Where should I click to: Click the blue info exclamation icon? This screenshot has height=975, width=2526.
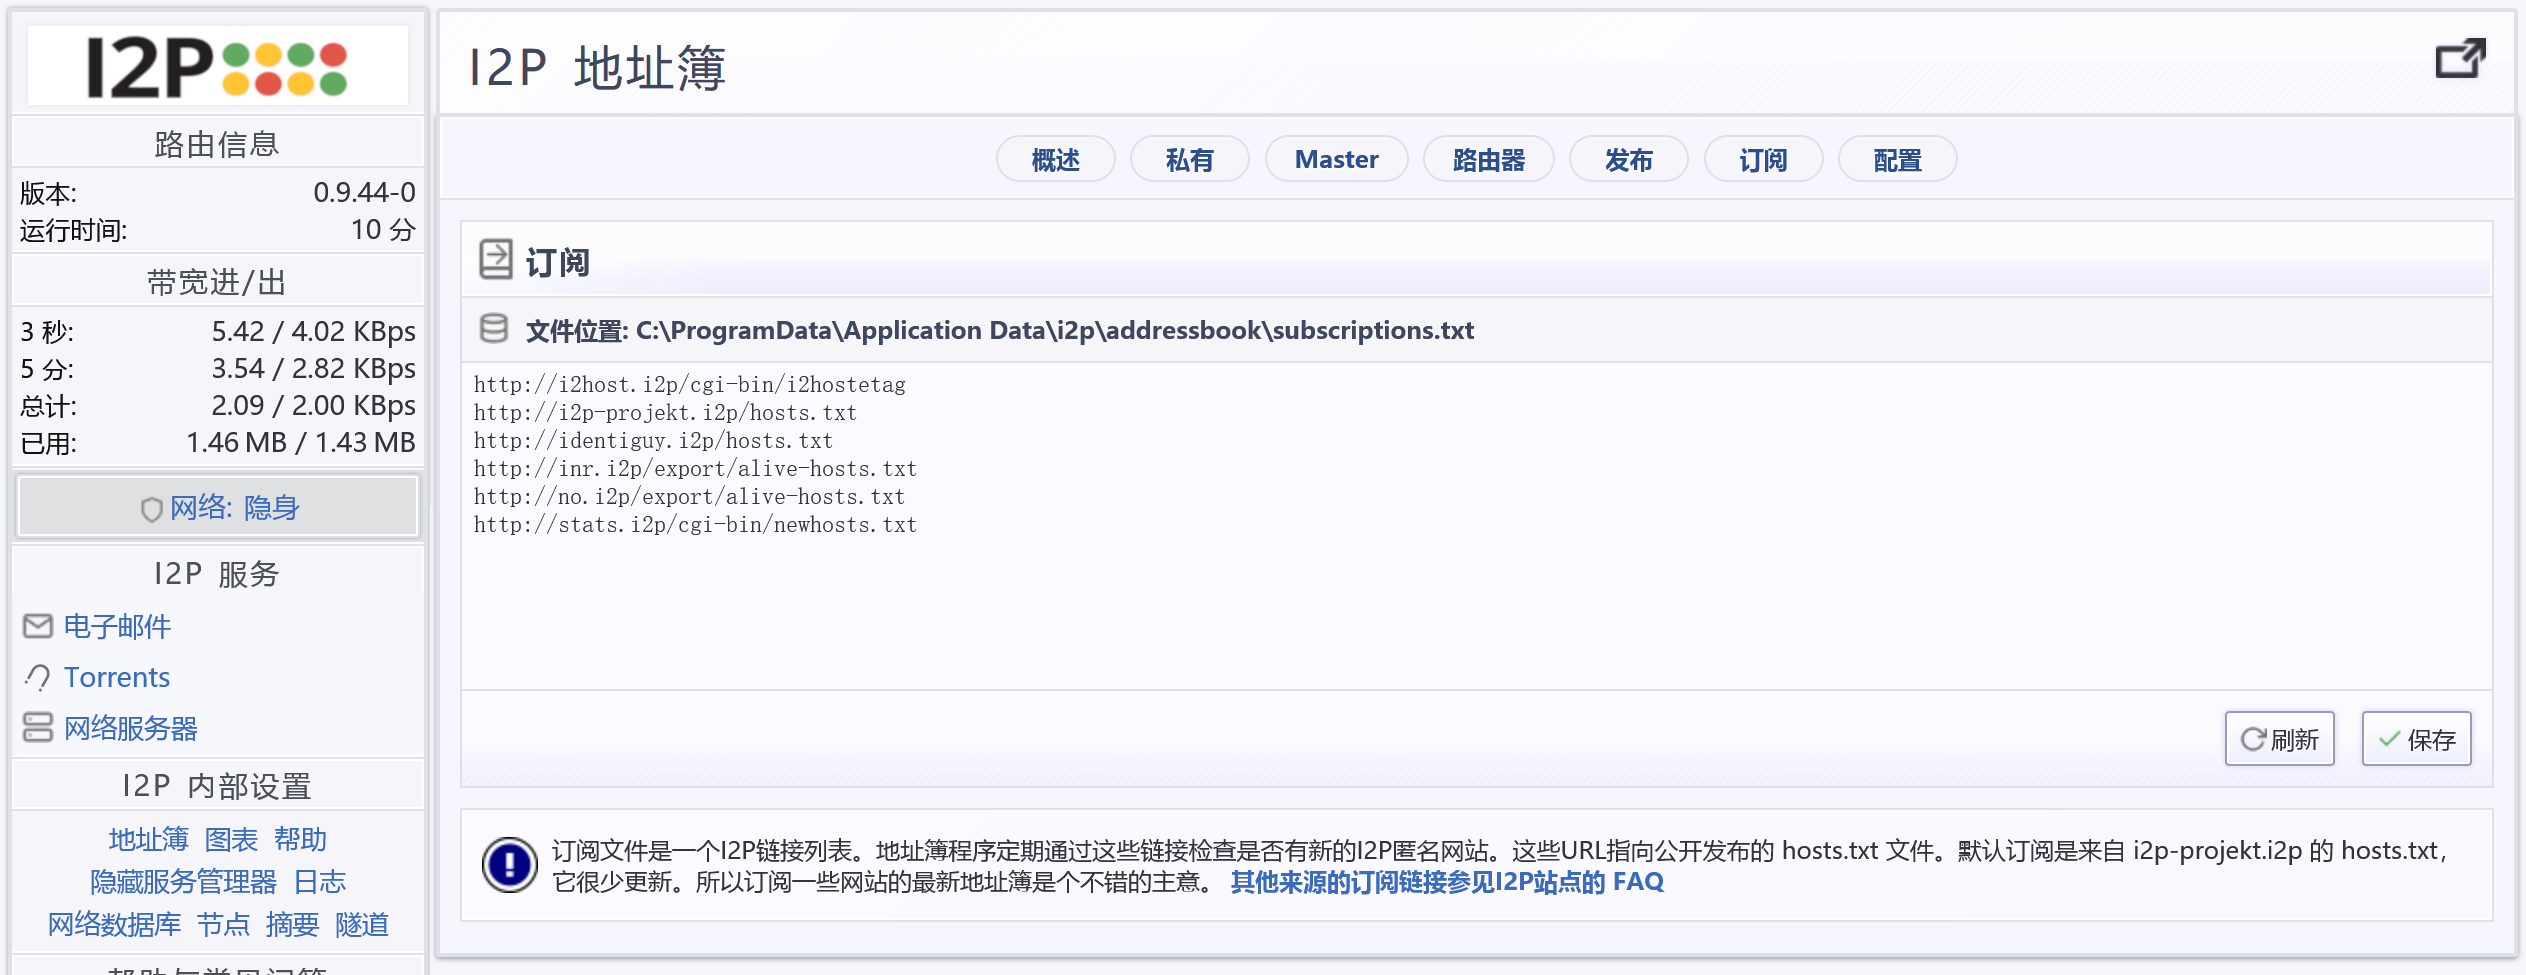pos(510,864)
